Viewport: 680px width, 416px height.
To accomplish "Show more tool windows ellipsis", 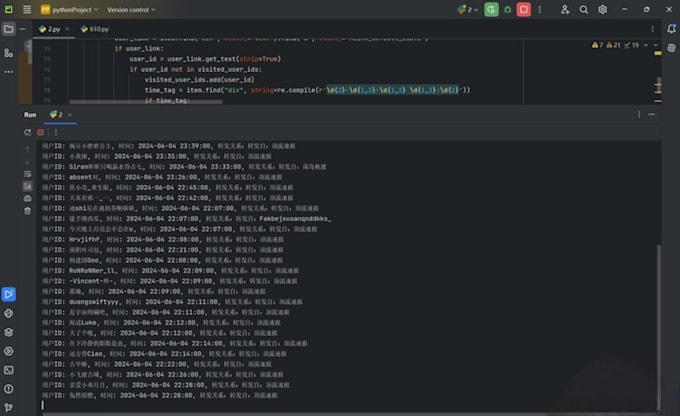I will pyautogui.click(x=8, y=72).
